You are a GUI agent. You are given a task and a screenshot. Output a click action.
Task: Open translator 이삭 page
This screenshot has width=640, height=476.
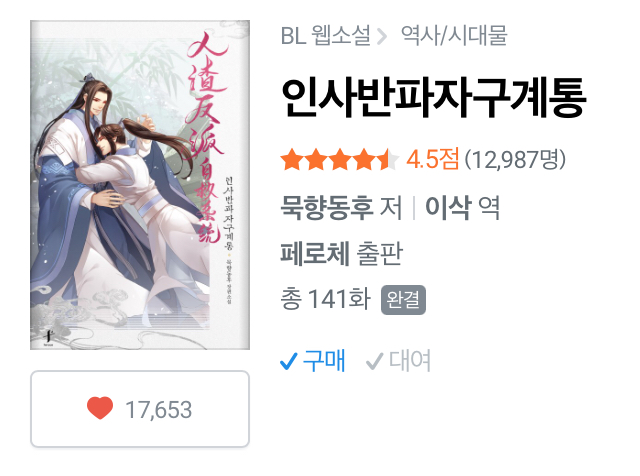click(448, 208)
